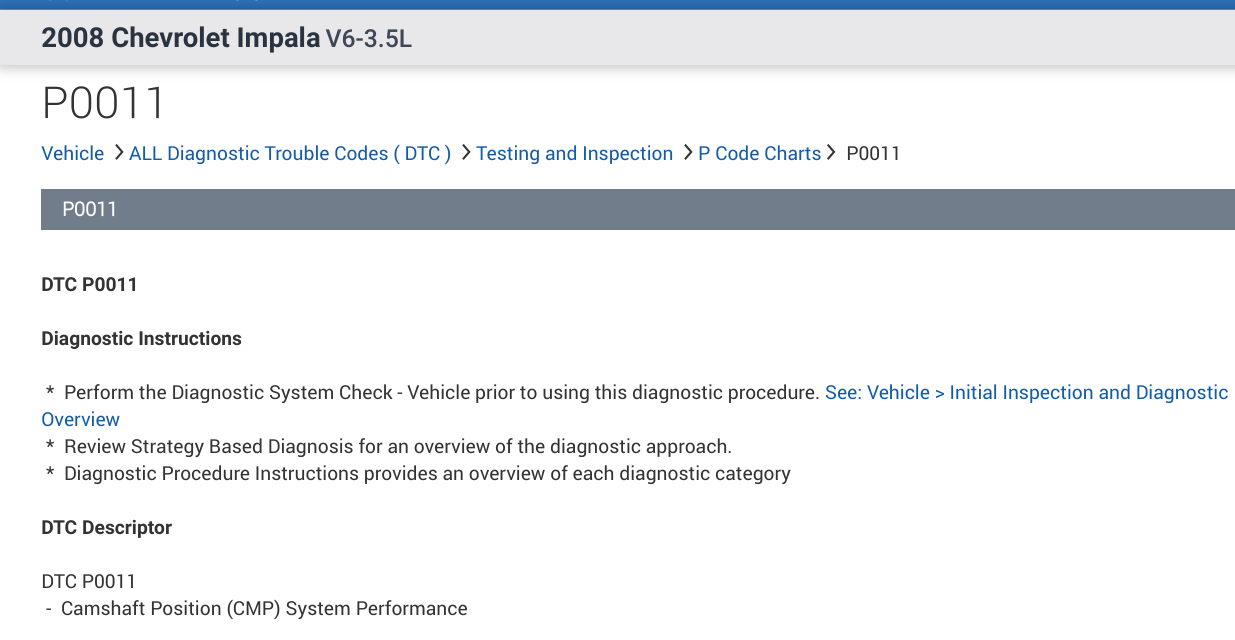Select the bold DTC P0011 heading
Screen dimensions: 1235x640
tap(89, 285)
